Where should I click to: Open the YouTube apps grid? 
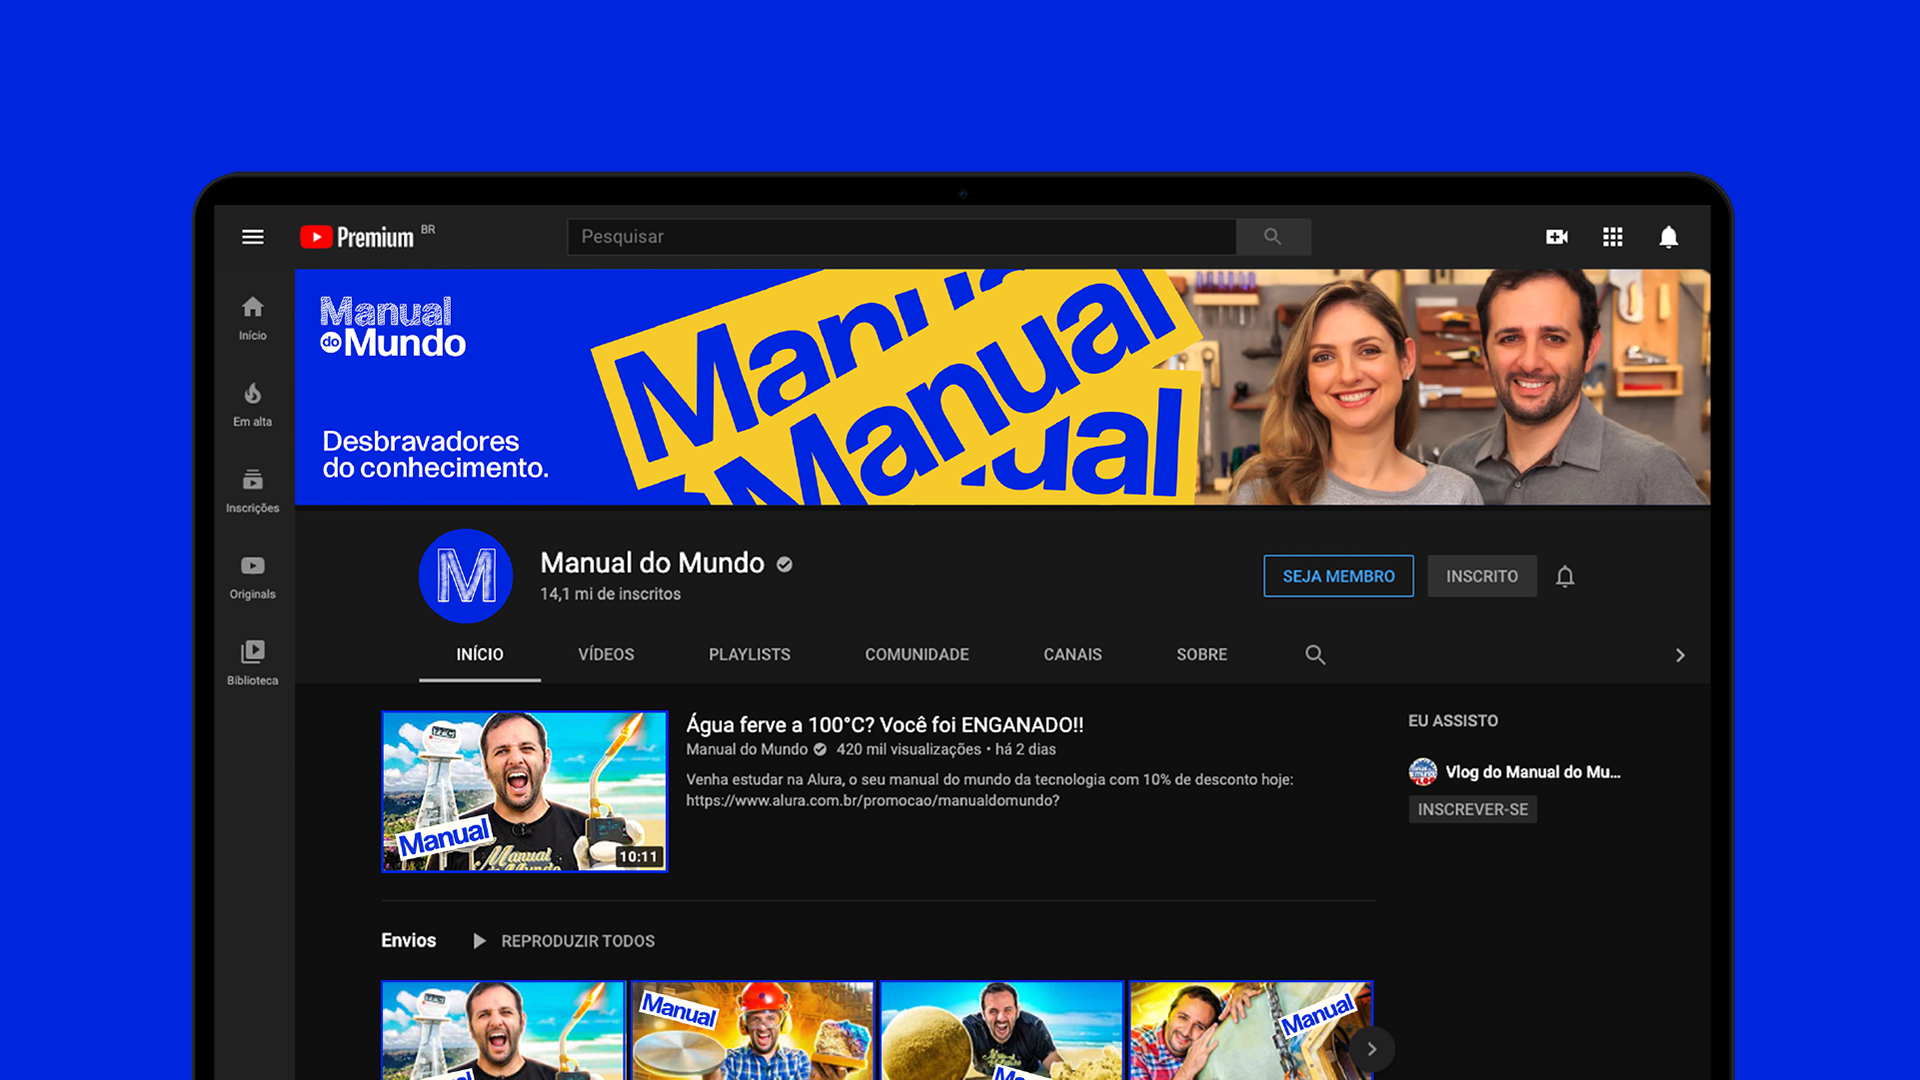point(1613,237)
